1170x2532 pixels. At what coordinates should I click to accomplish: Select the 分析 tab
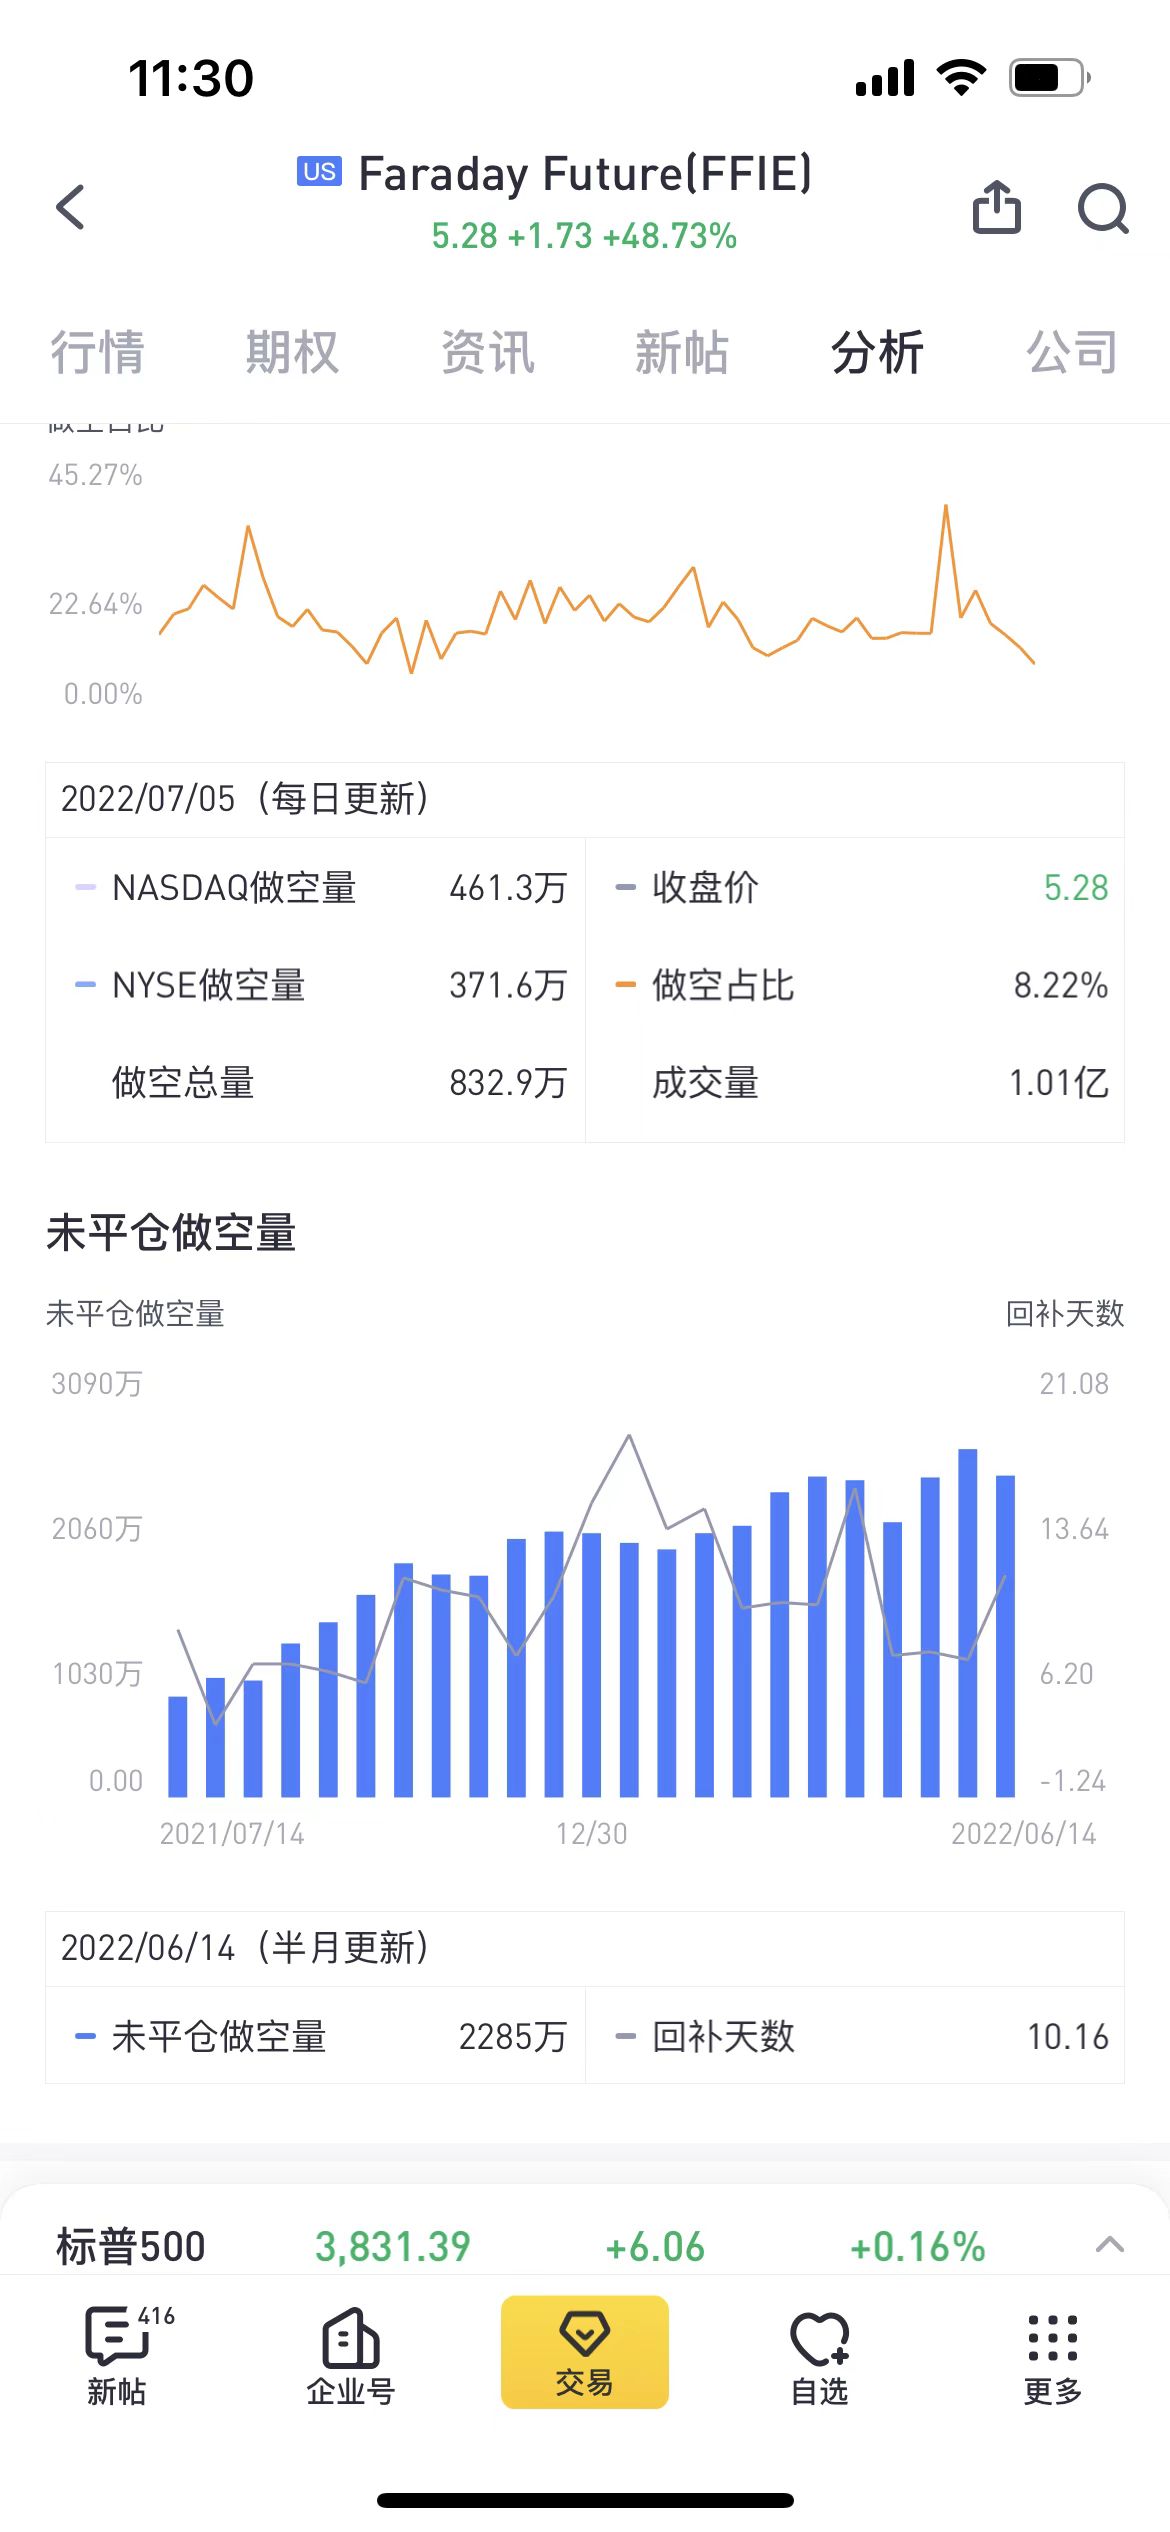coord(877,352)
